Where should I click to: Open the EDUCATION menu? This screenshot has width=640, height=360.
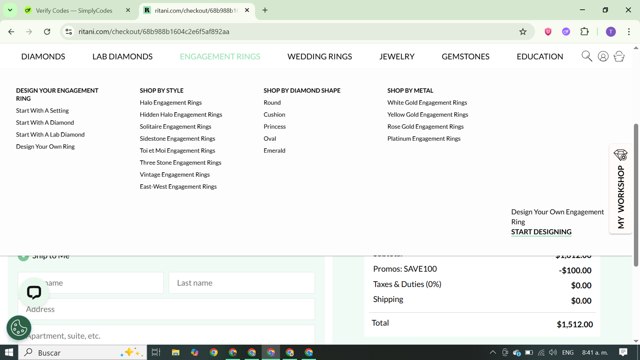pyautogui.click(x=540, y=56)
